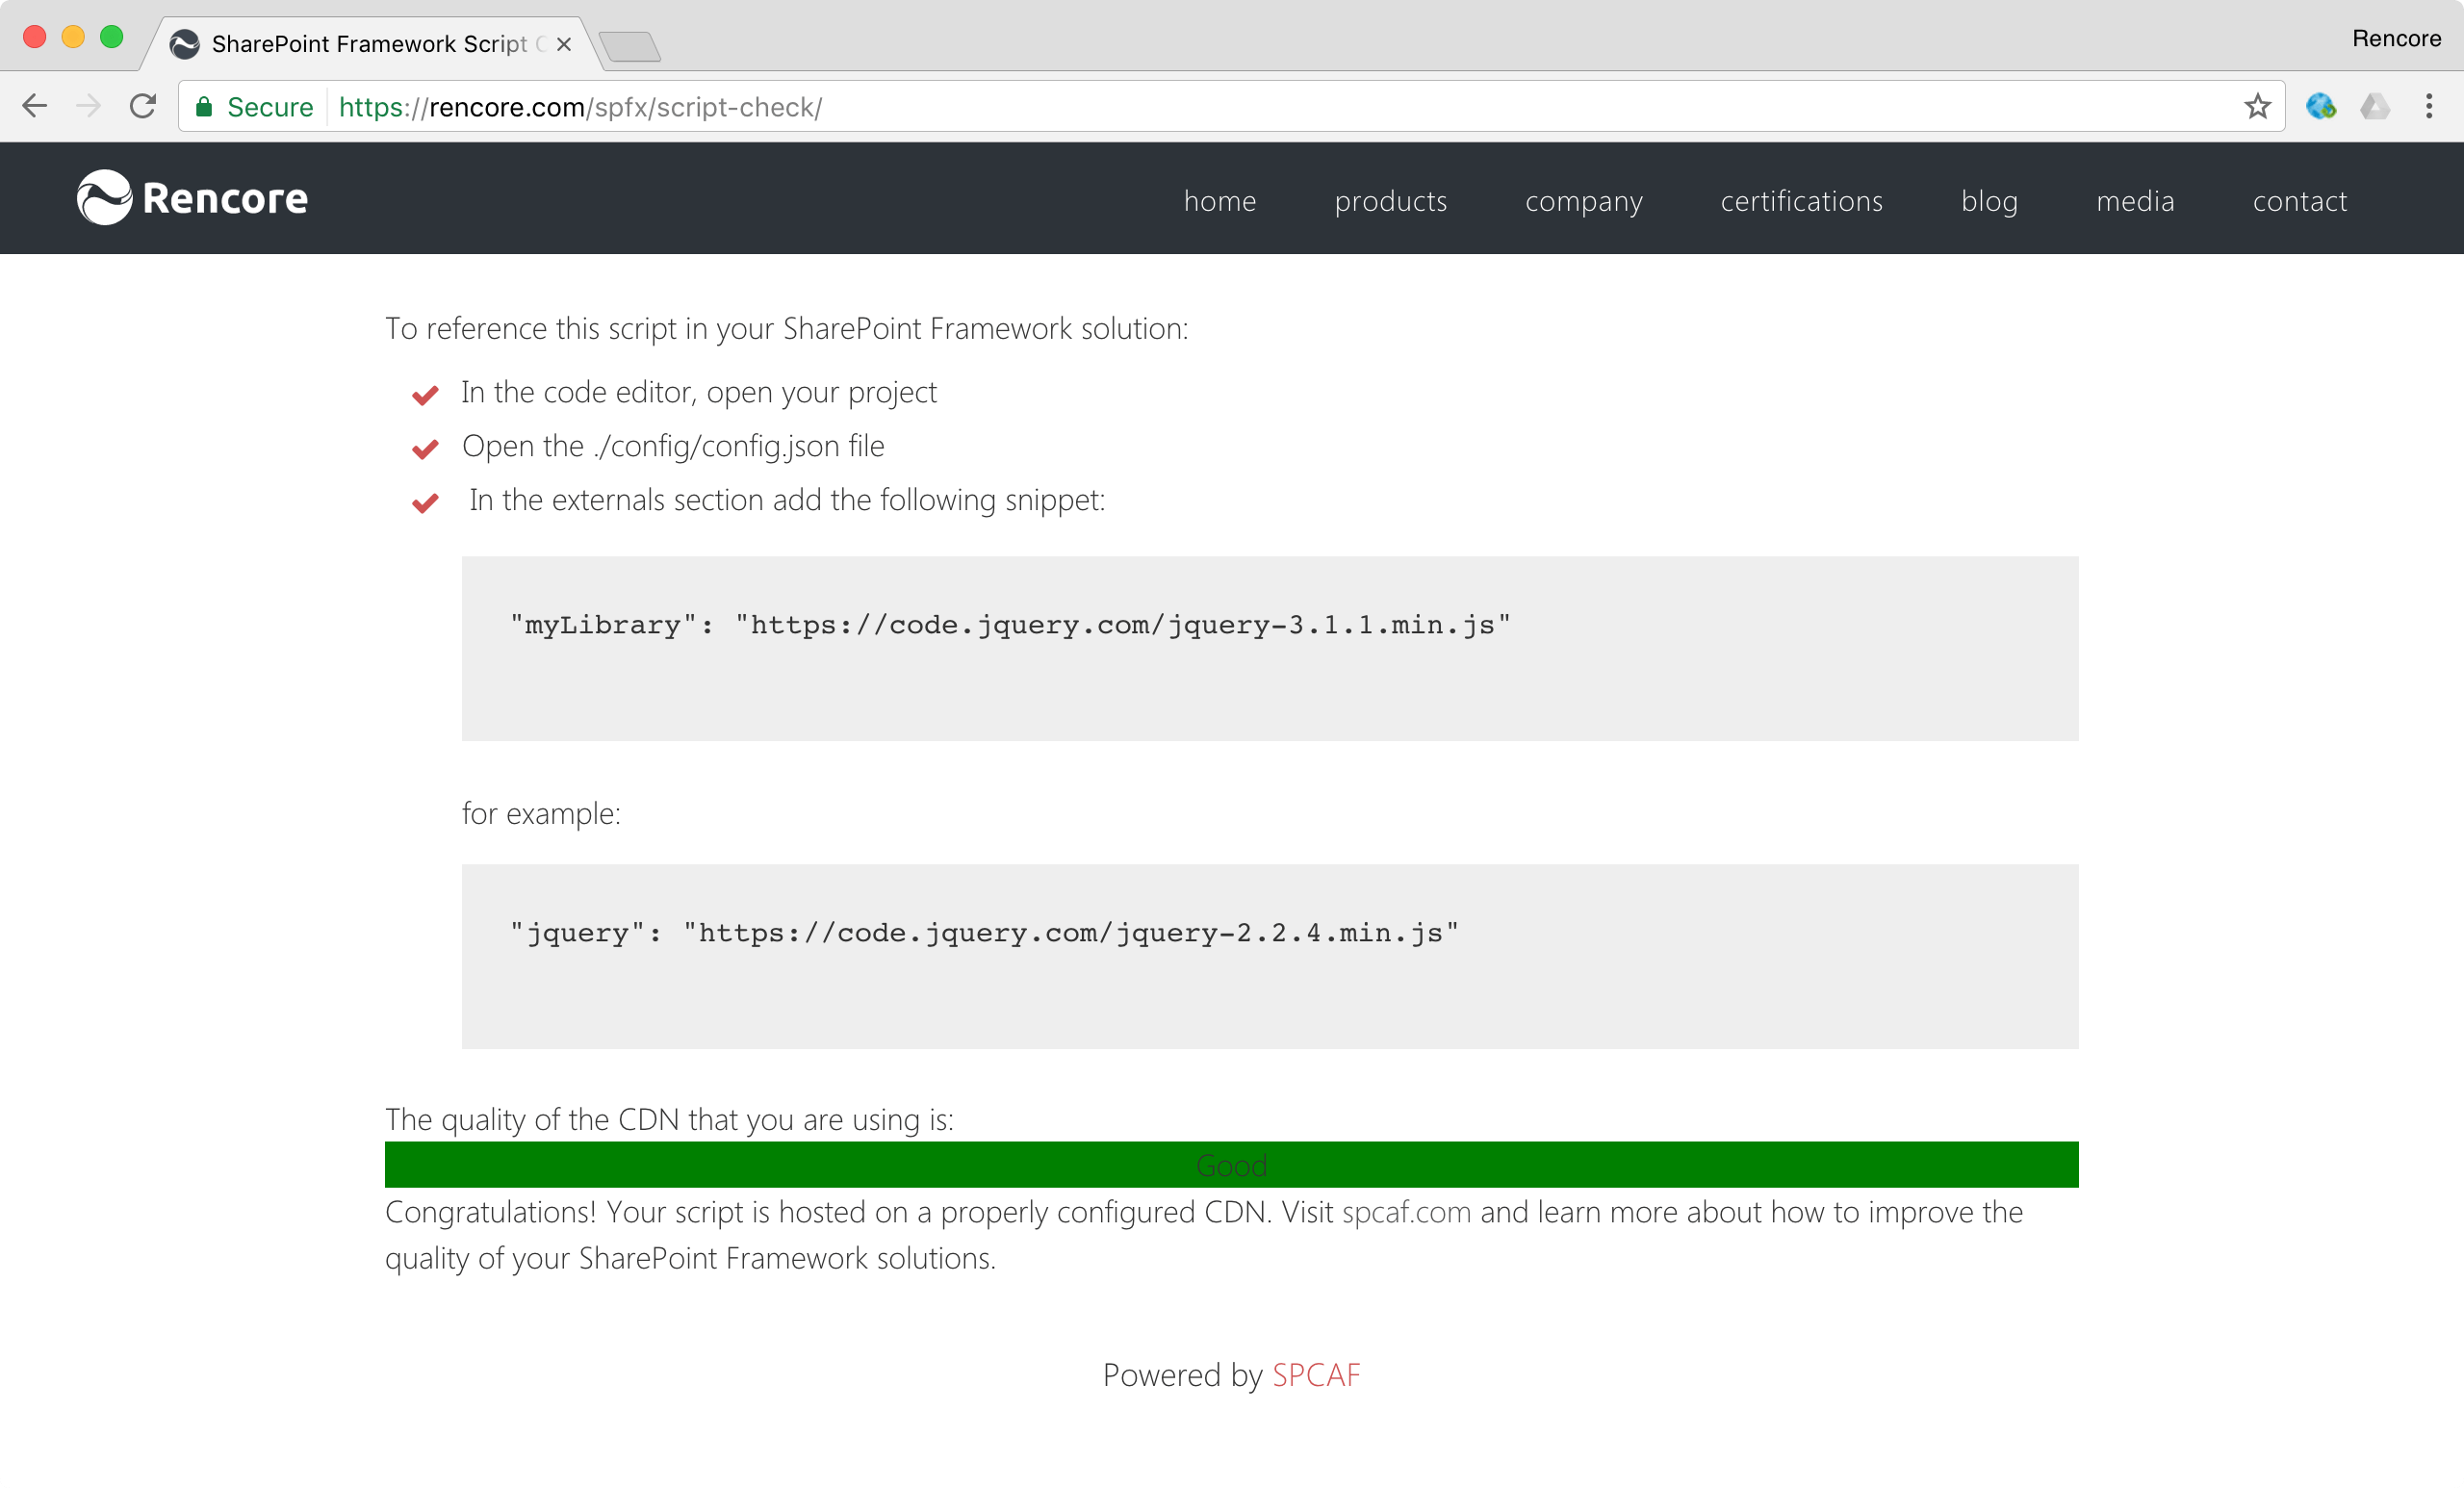Click the address bar URL
This screenshot has width=2464, height=1488.
point(580,107)
